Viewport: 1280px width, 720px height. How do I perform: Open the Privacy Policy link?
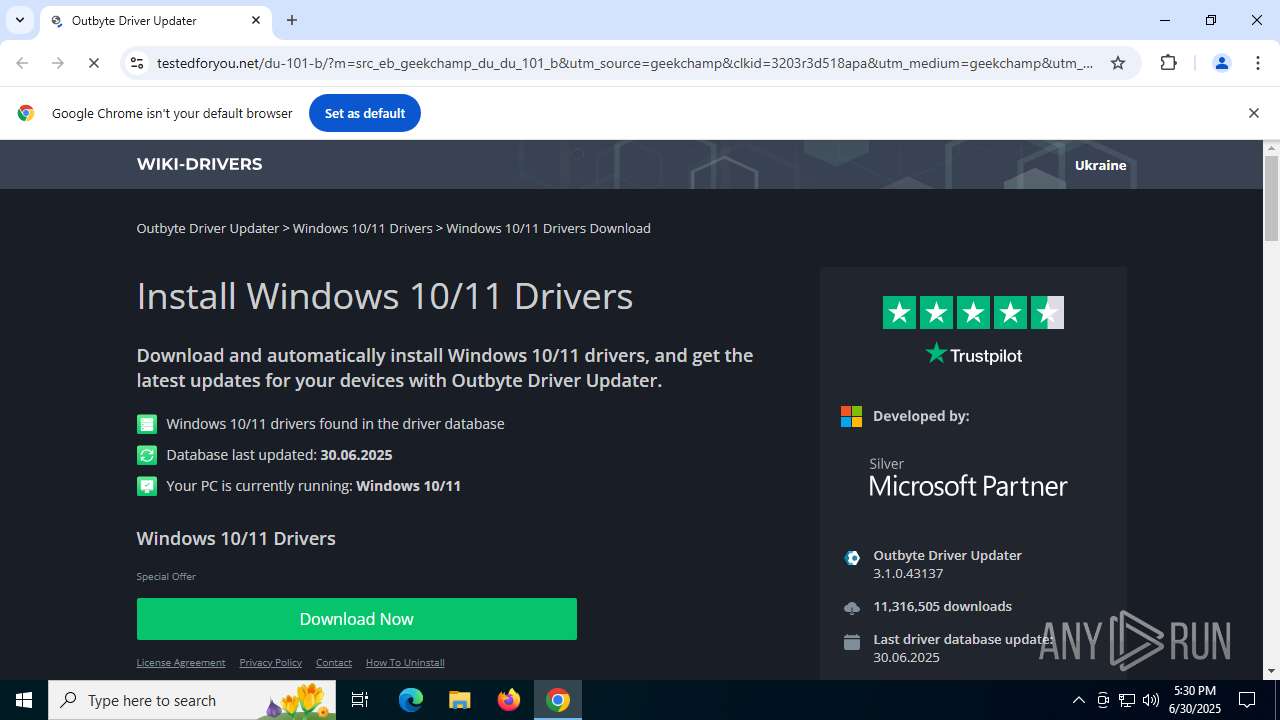271,662
